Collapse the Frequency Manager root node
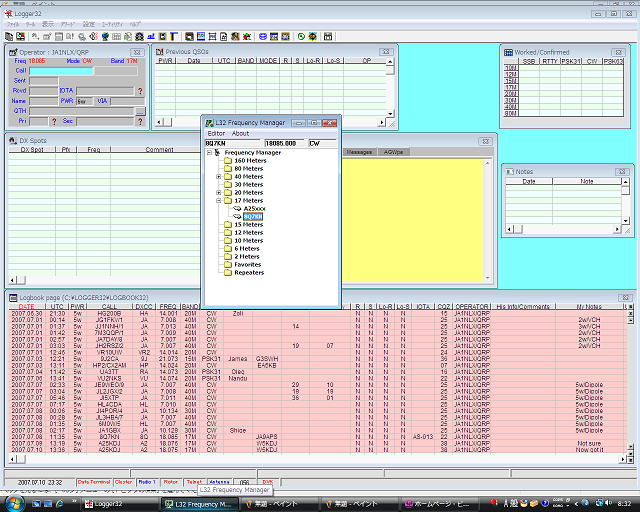This screenshot has height=512, width=640. pos(209,153)
